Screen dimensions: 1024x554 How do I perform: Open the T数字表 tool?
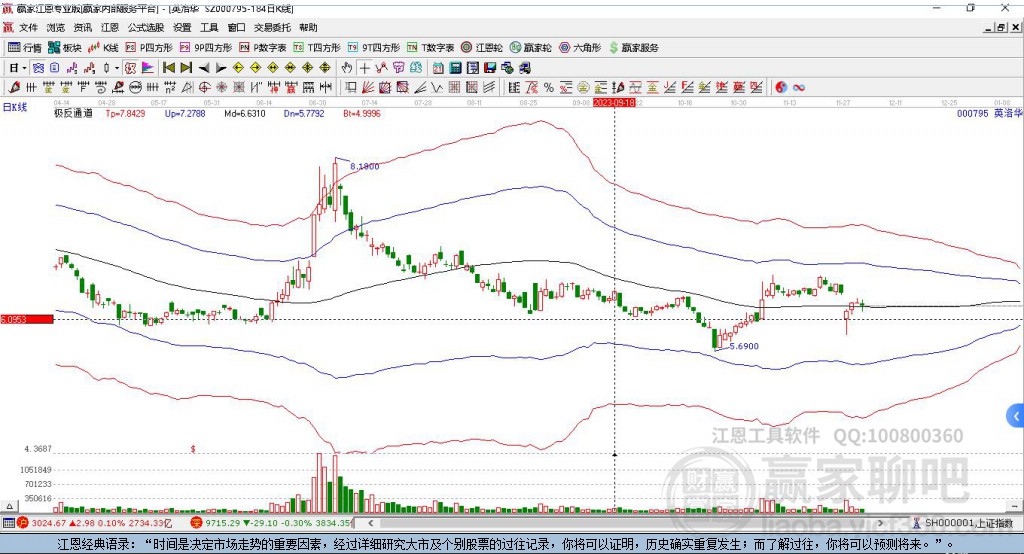click(430, 48)
